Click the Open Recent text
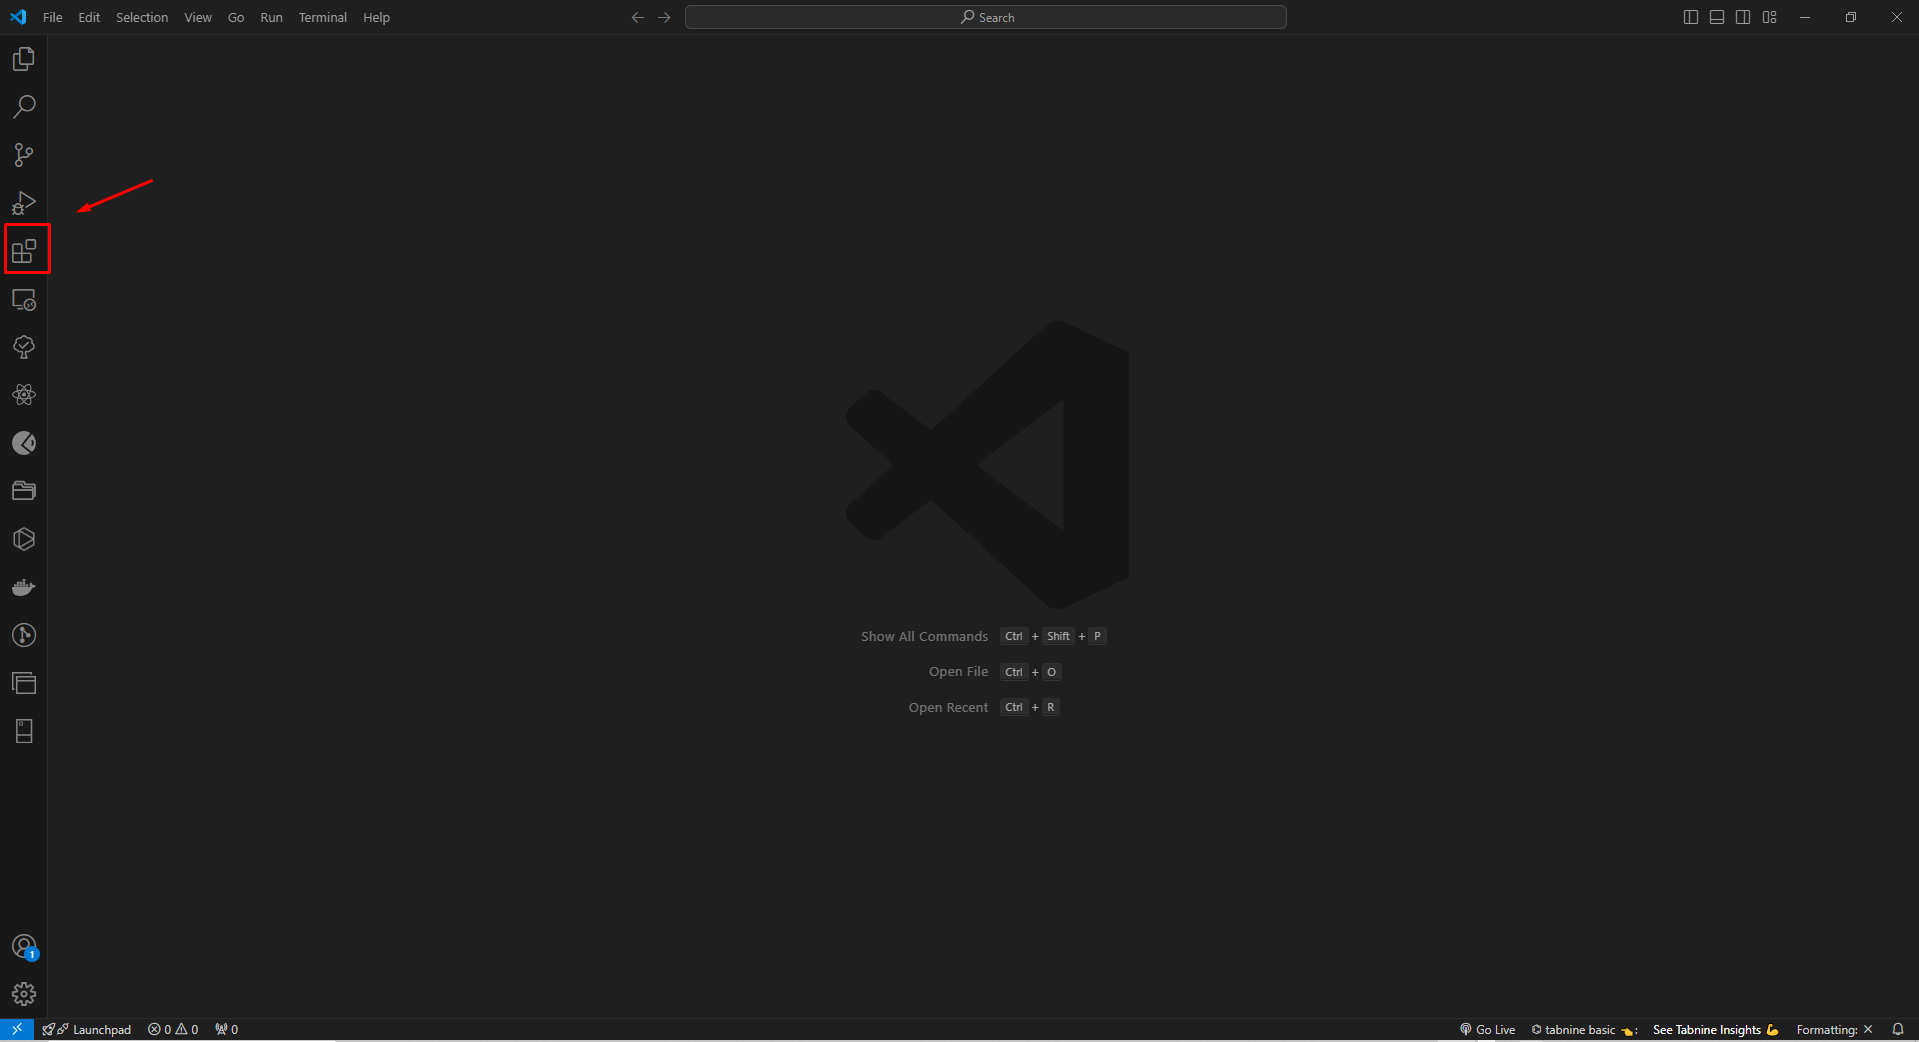The width and height of the screenshot is (1919, 1042). (x=948, y=707)
